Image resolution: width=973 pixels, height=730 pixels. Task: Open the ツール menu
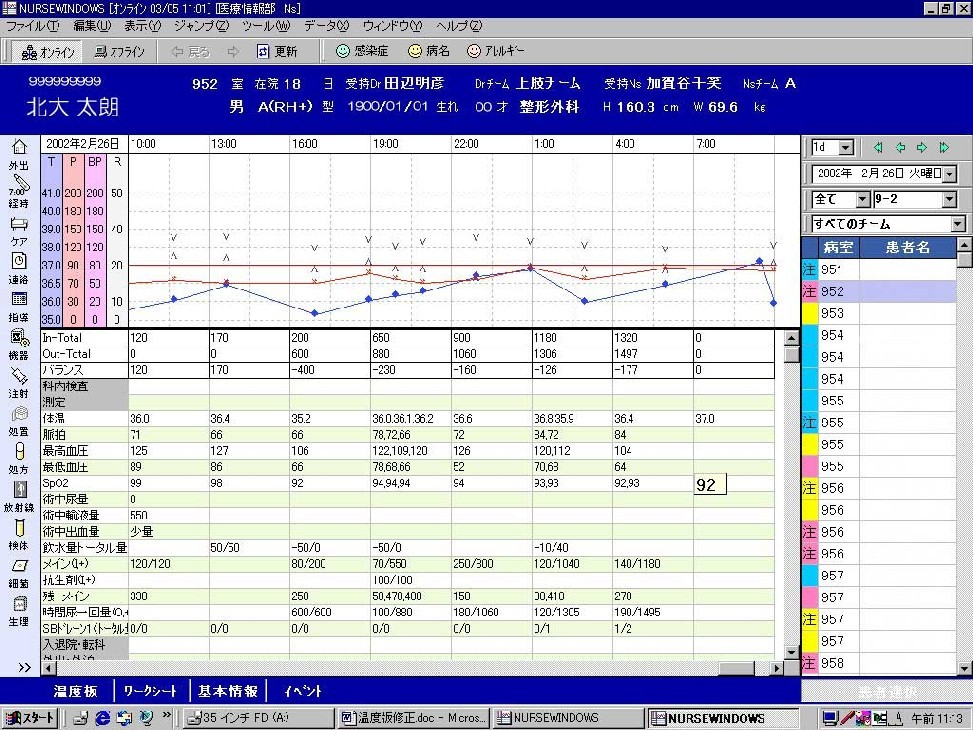[266, 26]
